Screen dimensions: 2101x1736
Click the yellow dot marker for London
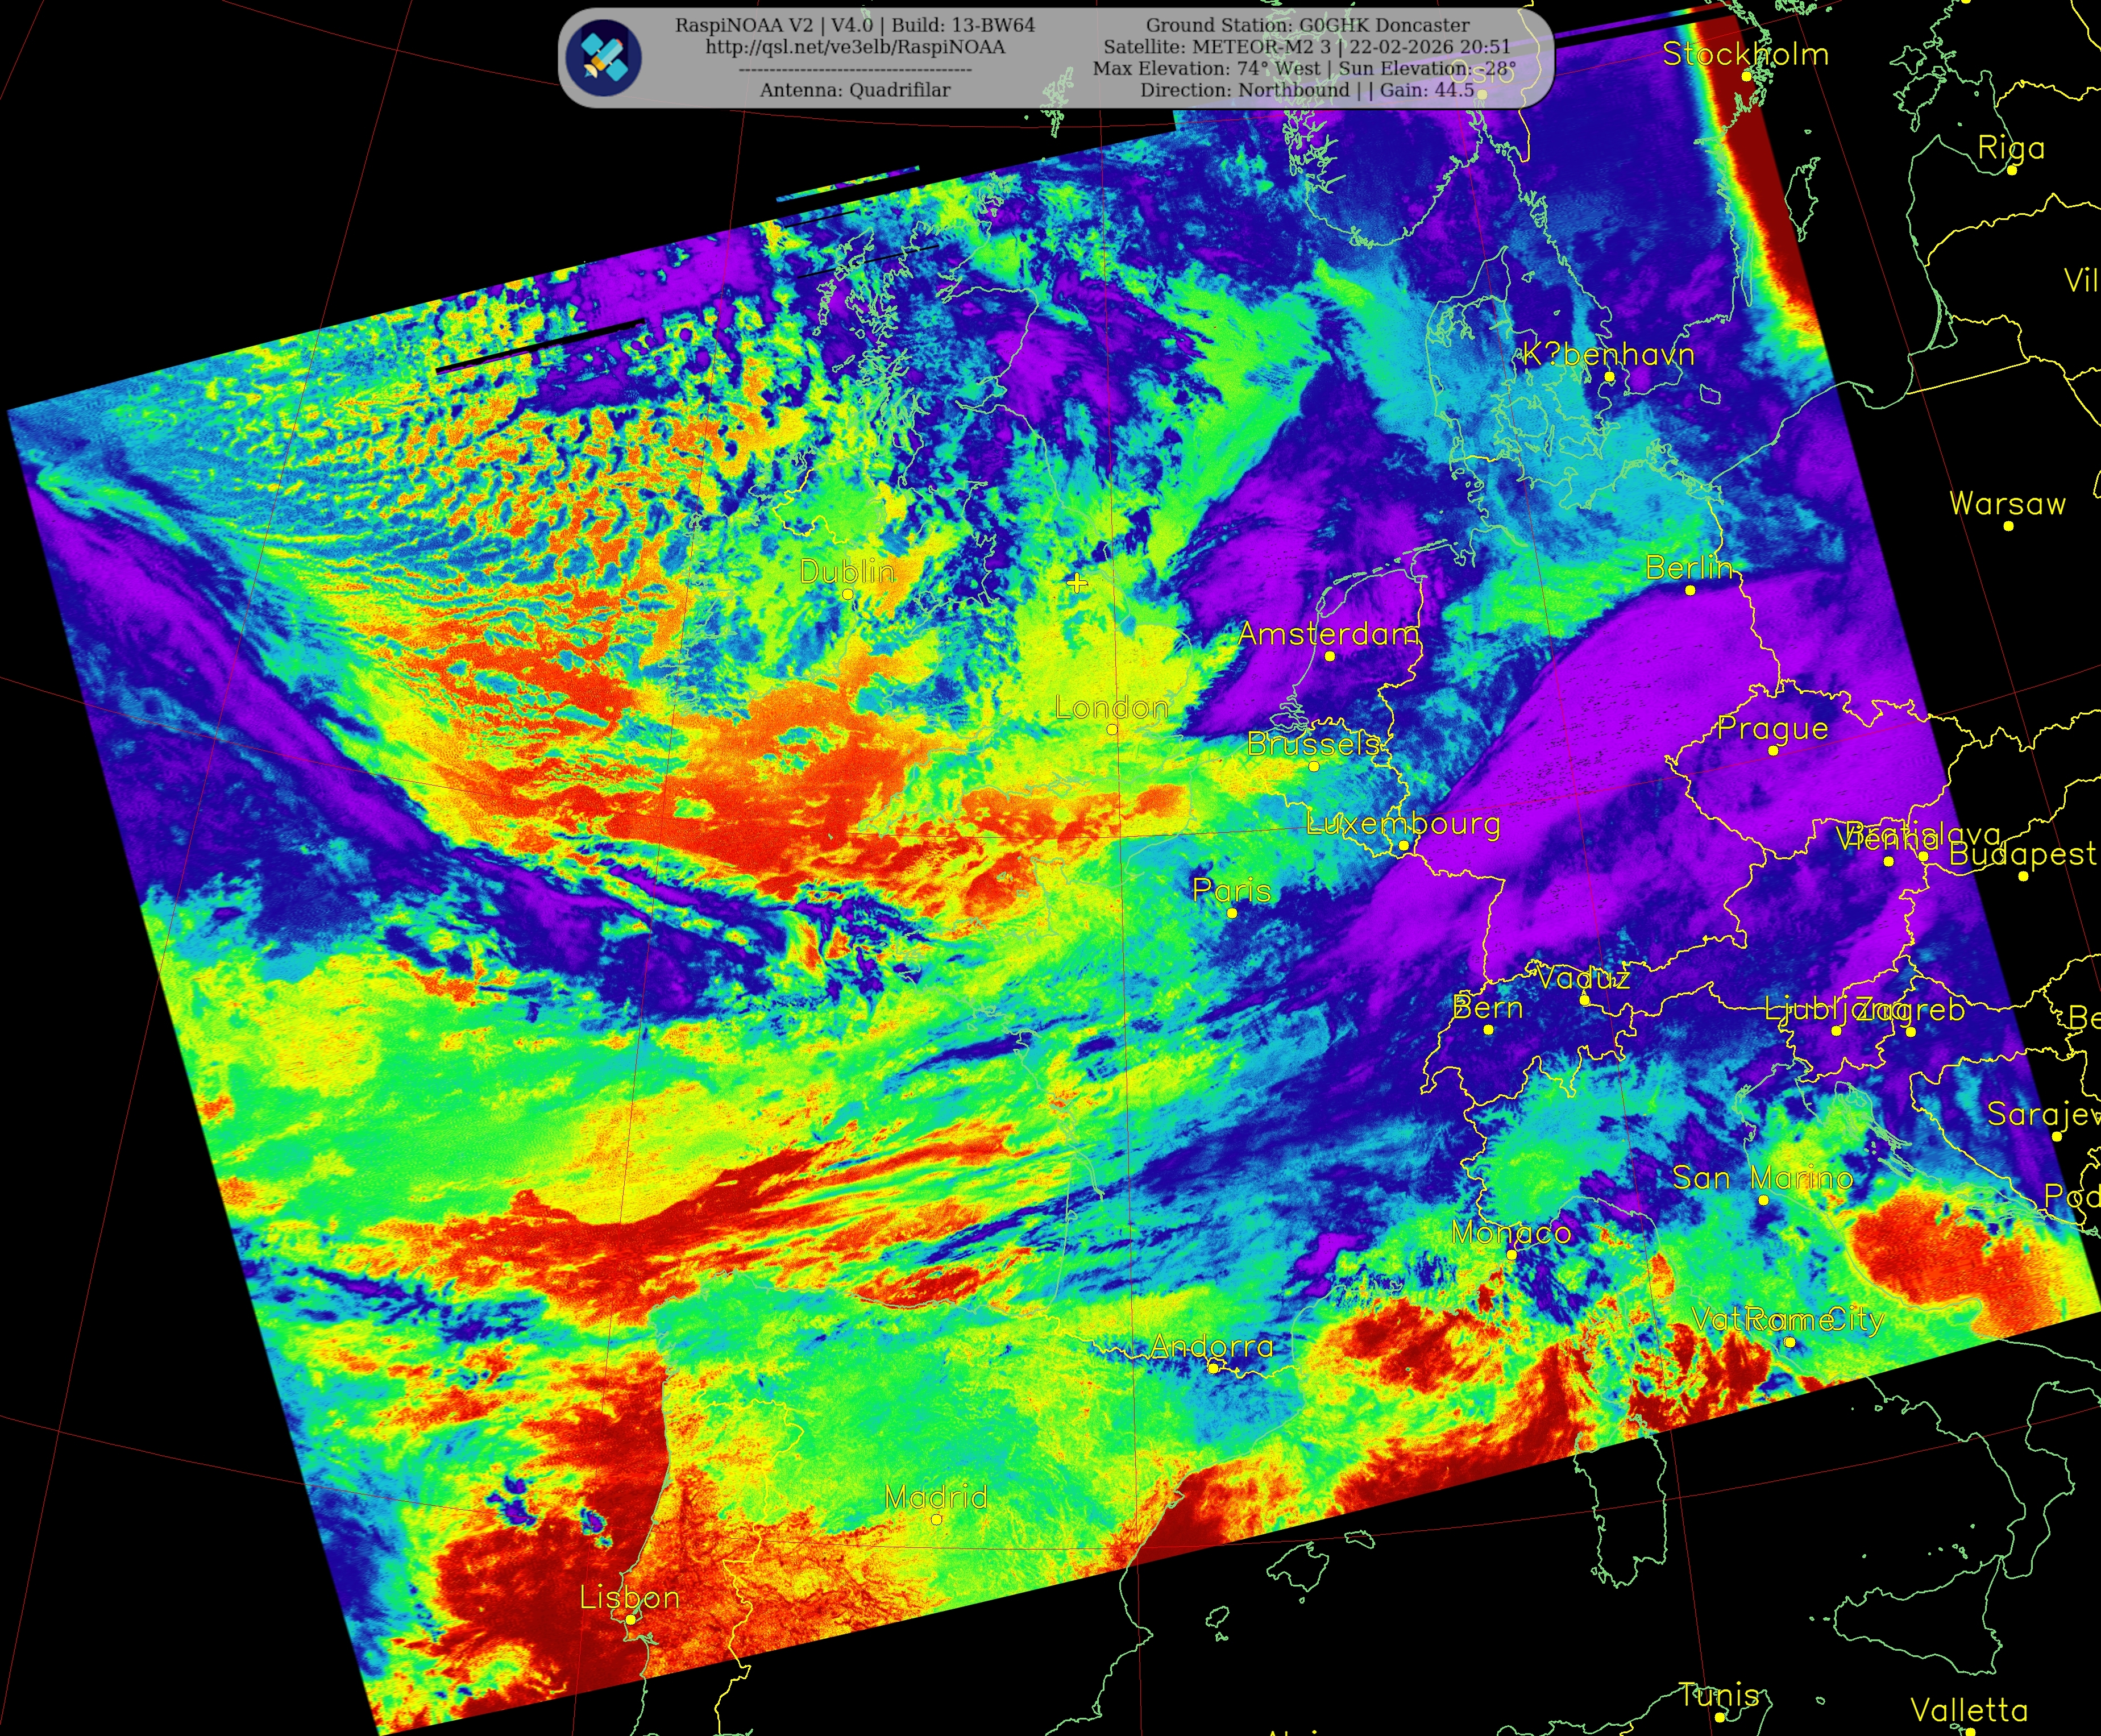tap(1112, 730)
